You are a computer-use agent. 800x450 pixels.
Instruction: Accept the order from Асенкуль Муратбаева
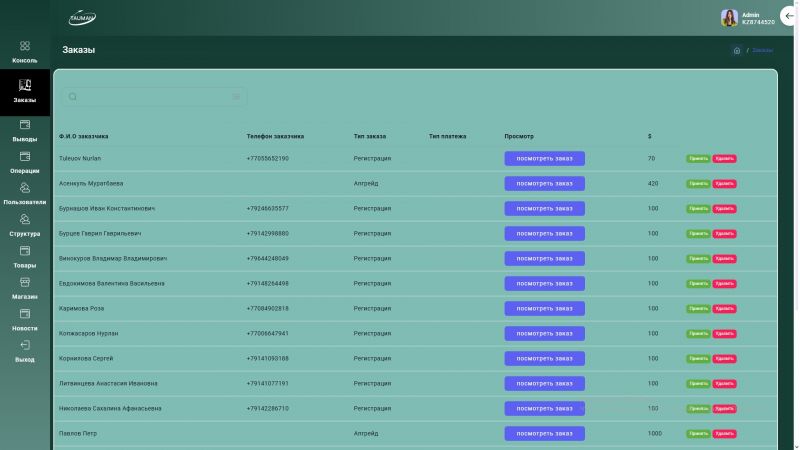pos(698,184)
